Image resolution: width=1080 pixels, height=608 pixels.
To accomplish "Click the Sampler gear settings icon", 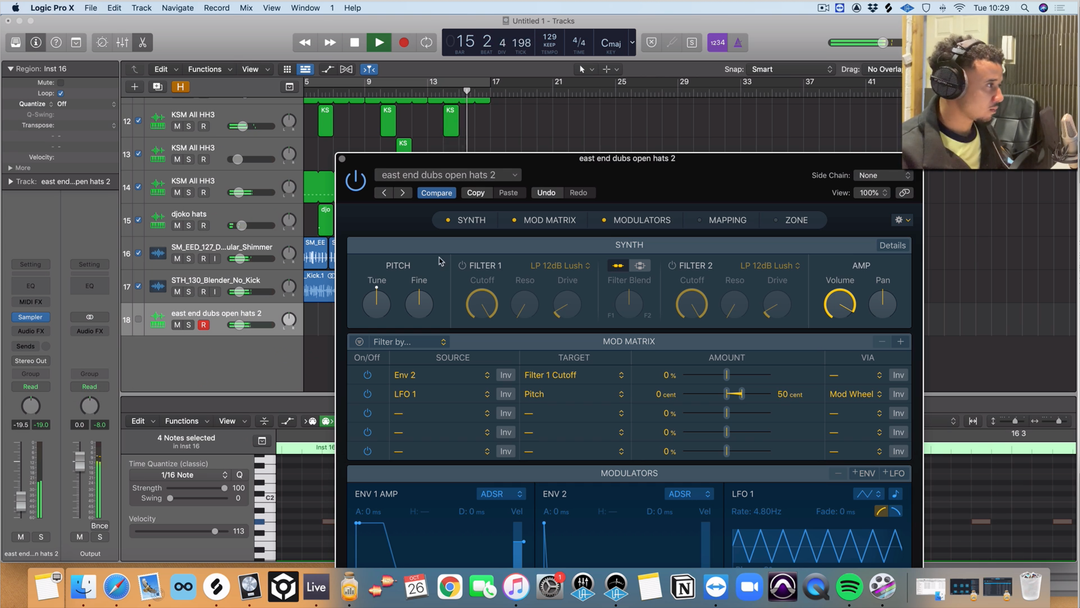I will tap(900, 220).
